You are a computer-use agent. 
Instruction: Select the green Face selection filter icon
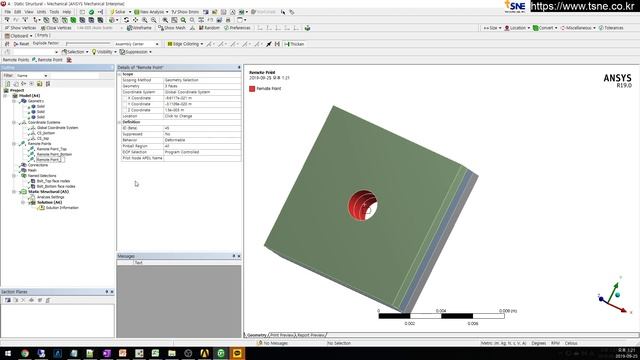[73, 20]
